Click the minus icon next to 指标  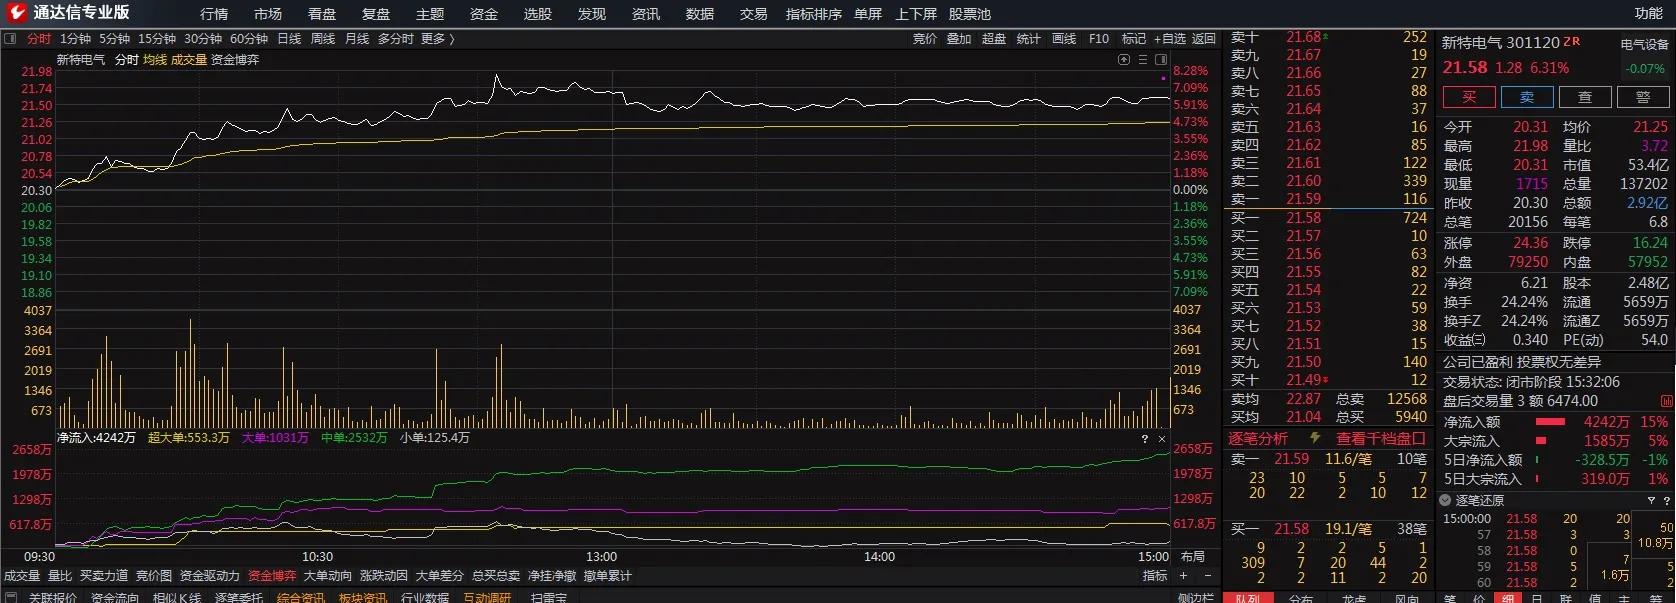[x=1207, y=576]
